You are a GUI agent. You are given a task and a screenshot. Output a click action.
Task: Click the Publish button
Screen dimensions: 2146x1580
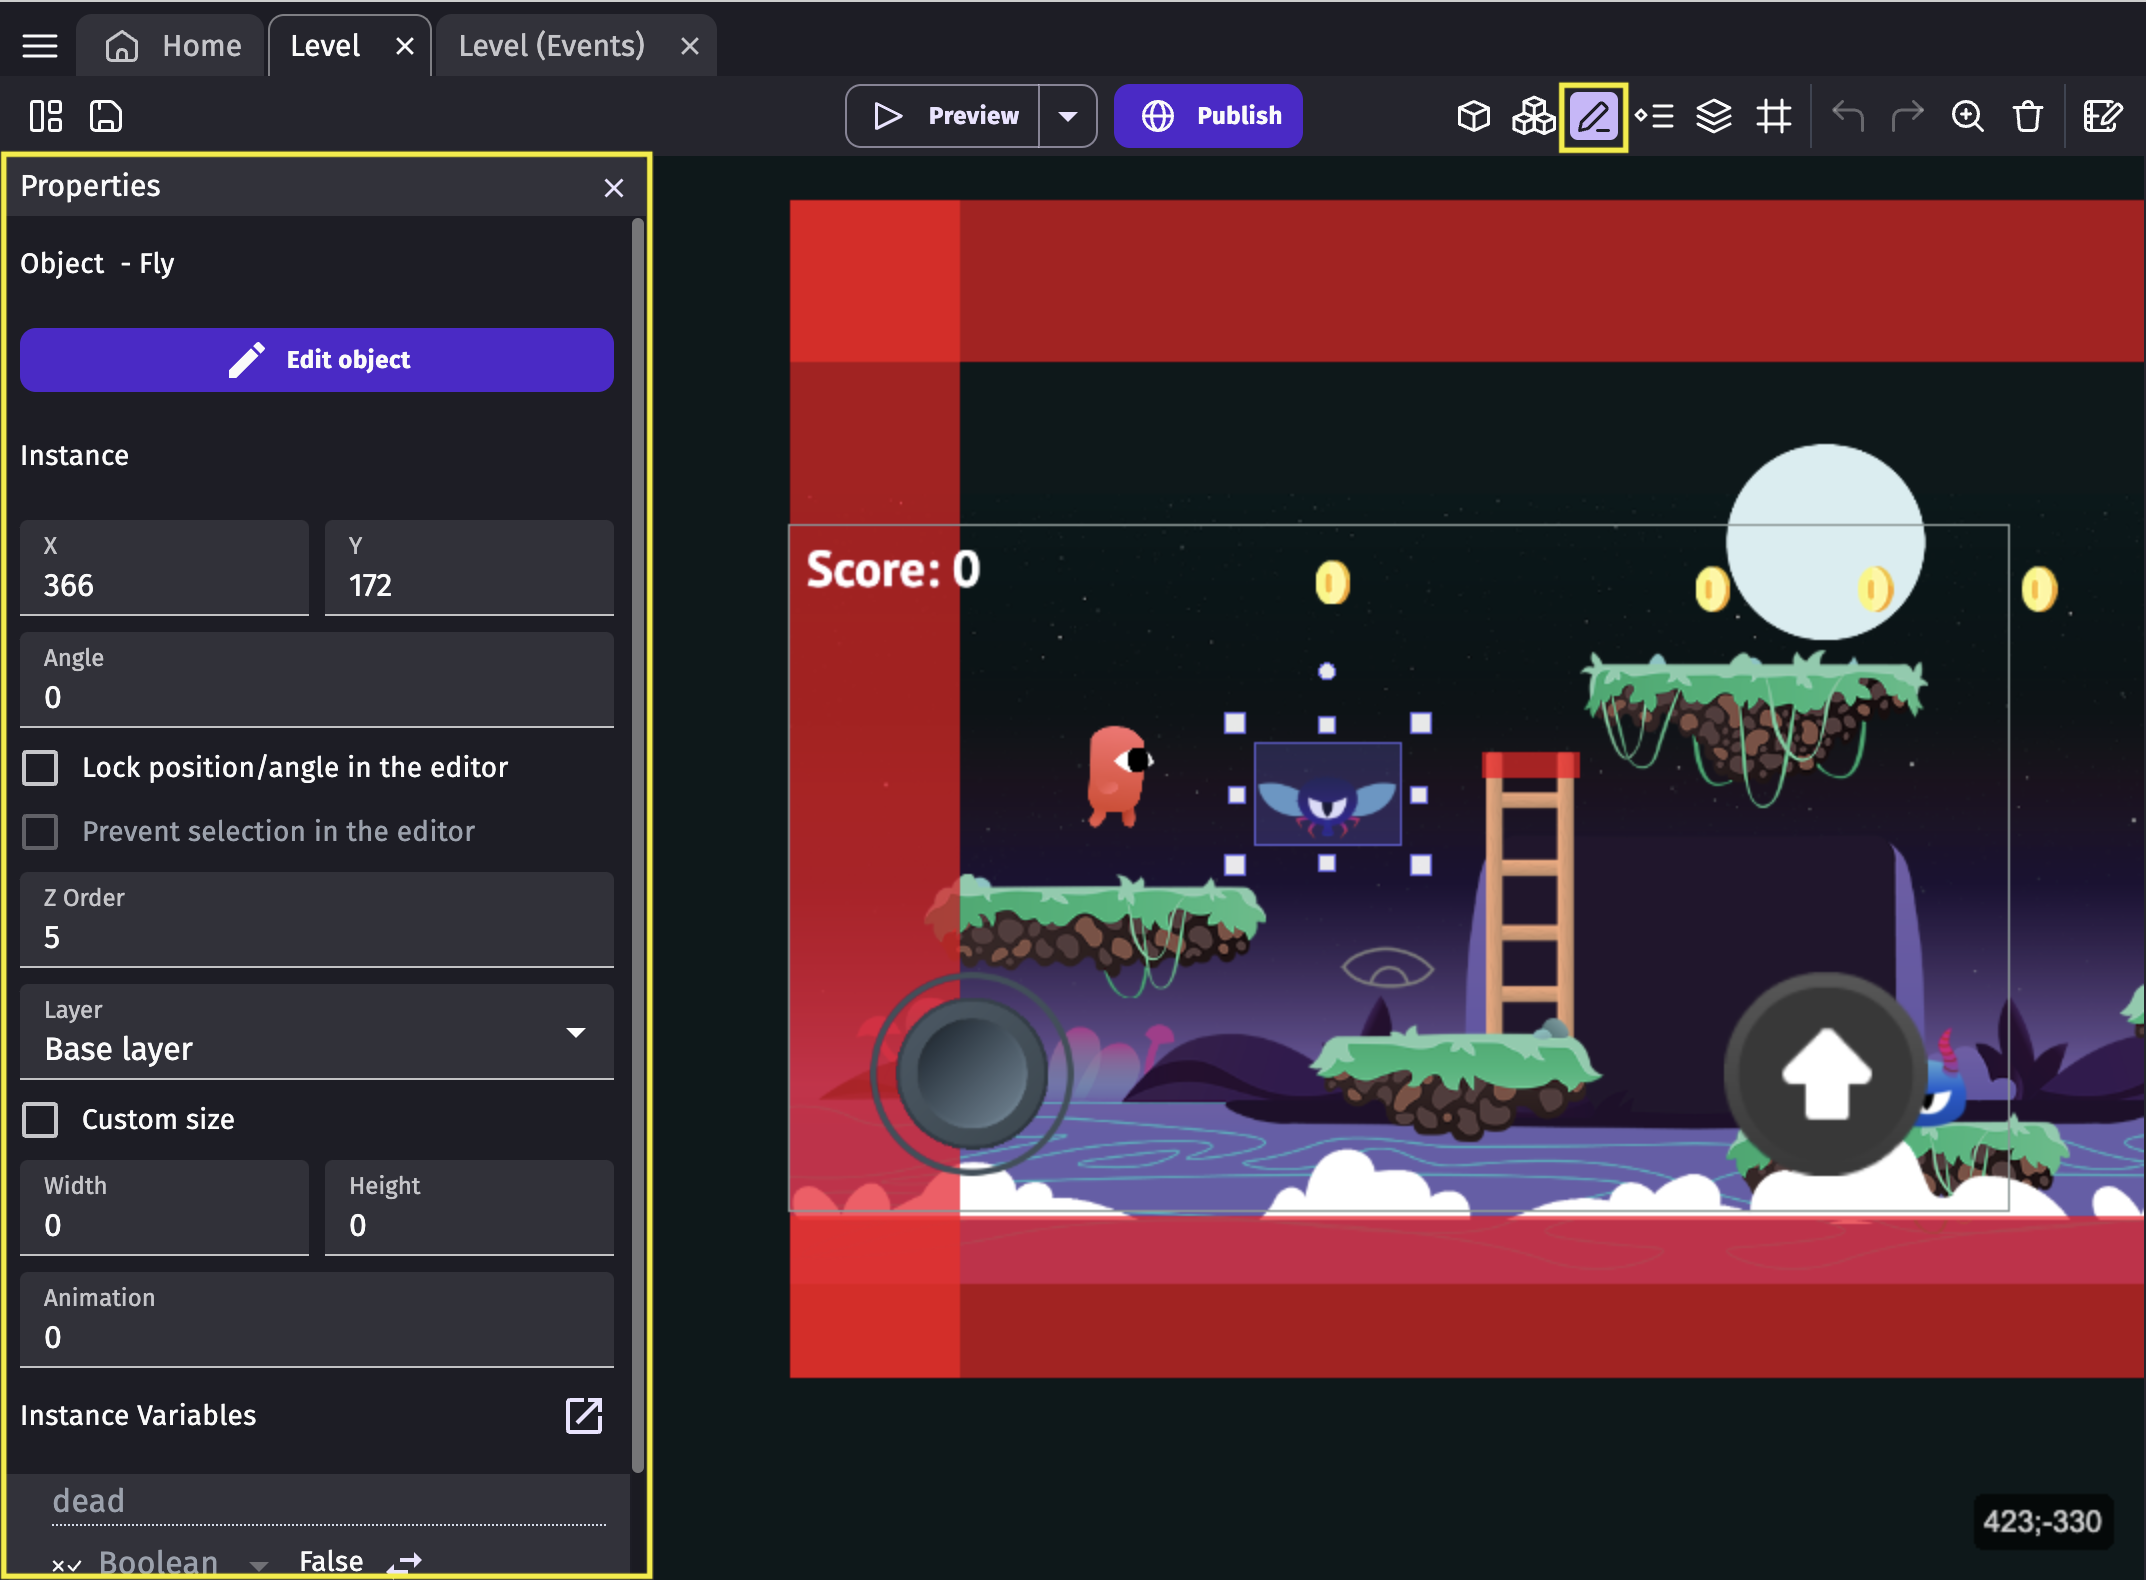pos(1208,117)
